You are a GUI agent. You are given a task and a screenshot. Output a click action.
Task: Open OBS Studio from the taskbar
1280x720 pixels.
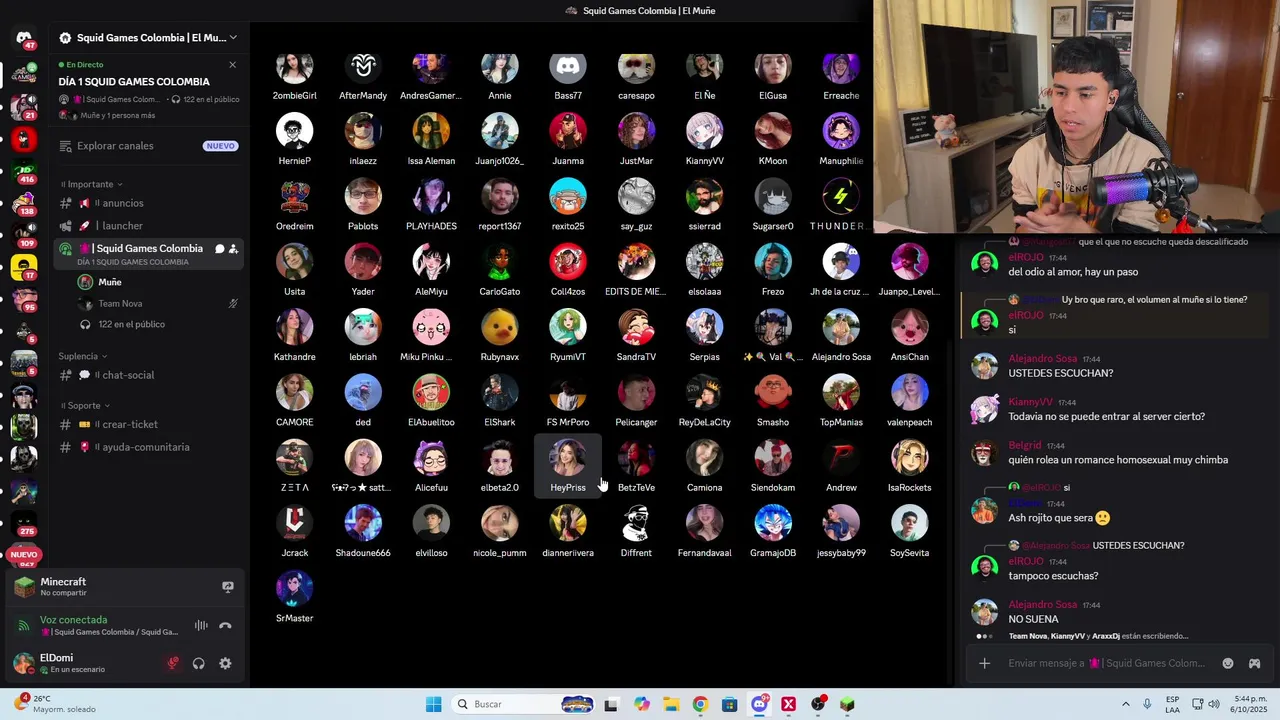coord(818,704)
